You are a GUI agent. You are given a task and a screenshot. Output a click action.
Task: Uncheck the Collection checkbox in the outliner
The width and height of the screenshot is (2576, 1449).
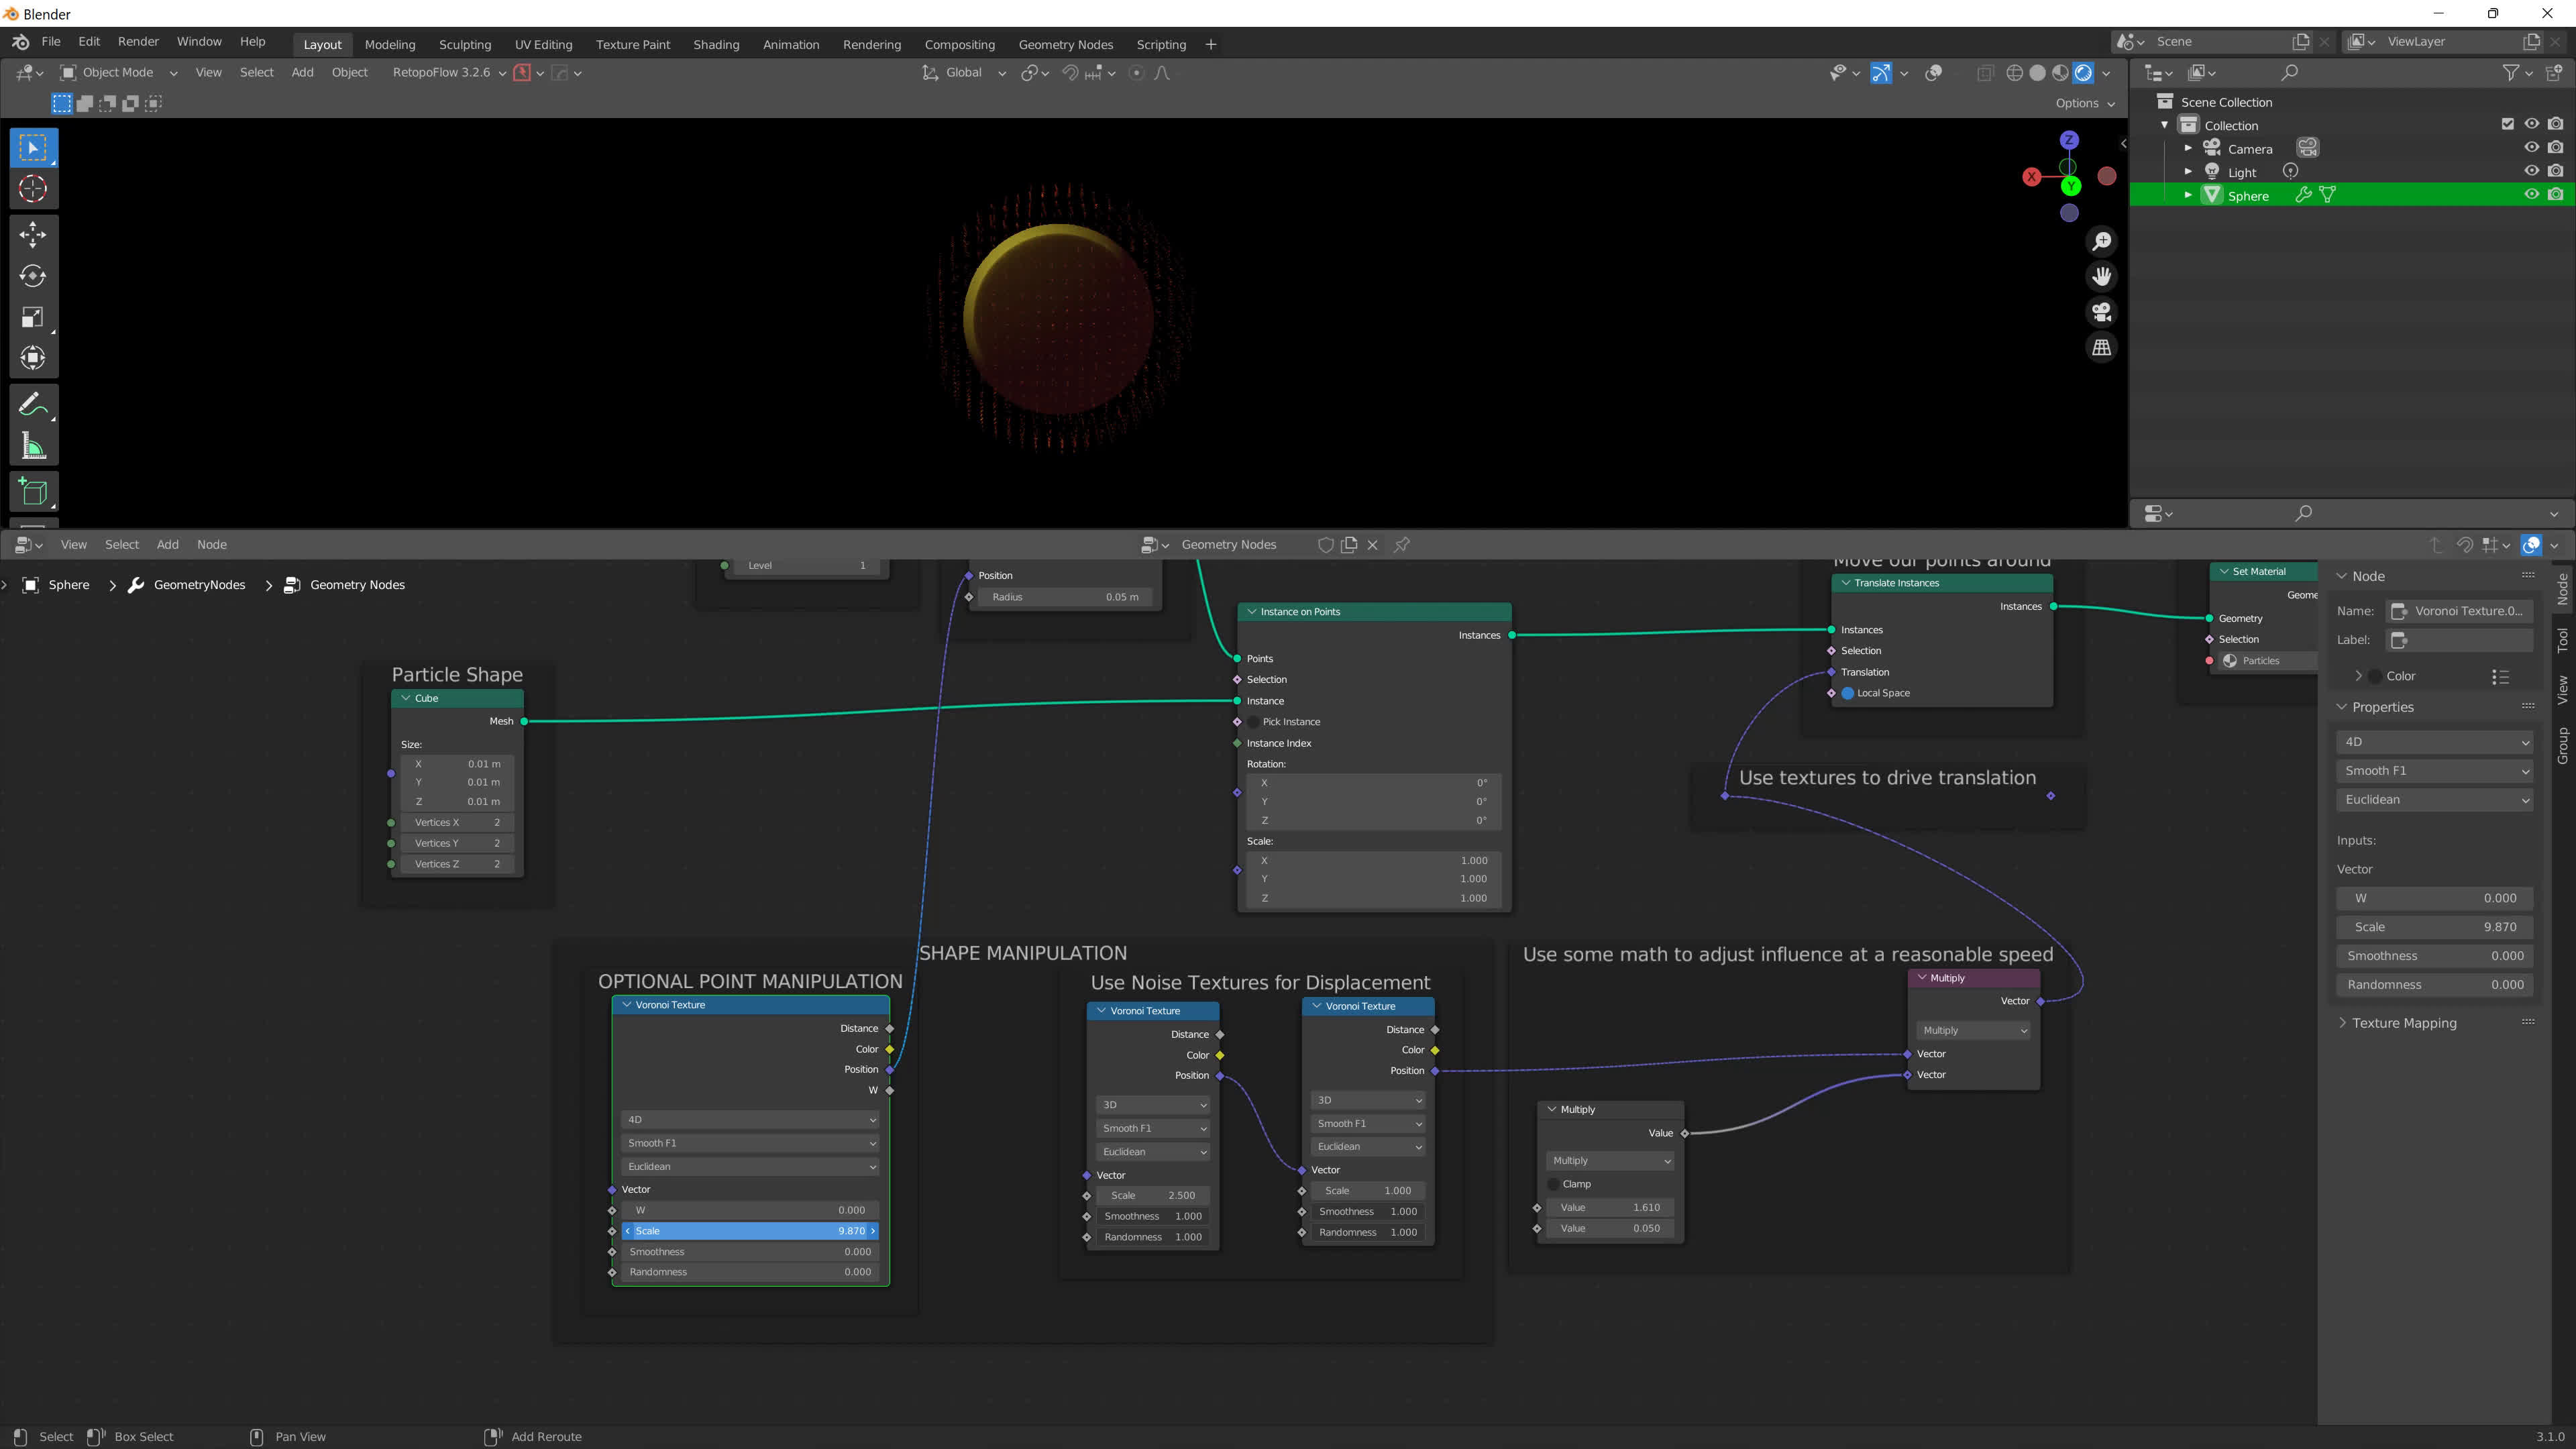tap(2508, 123)
